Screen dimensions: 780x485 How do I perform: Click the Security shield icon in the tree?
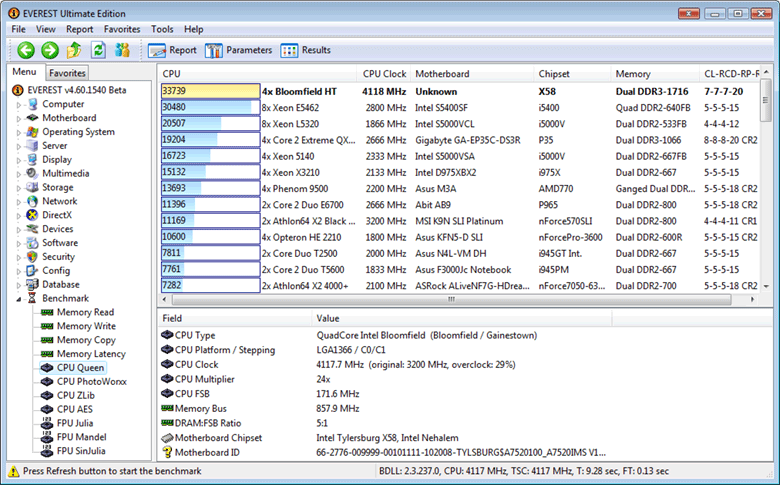pos(33,257)
